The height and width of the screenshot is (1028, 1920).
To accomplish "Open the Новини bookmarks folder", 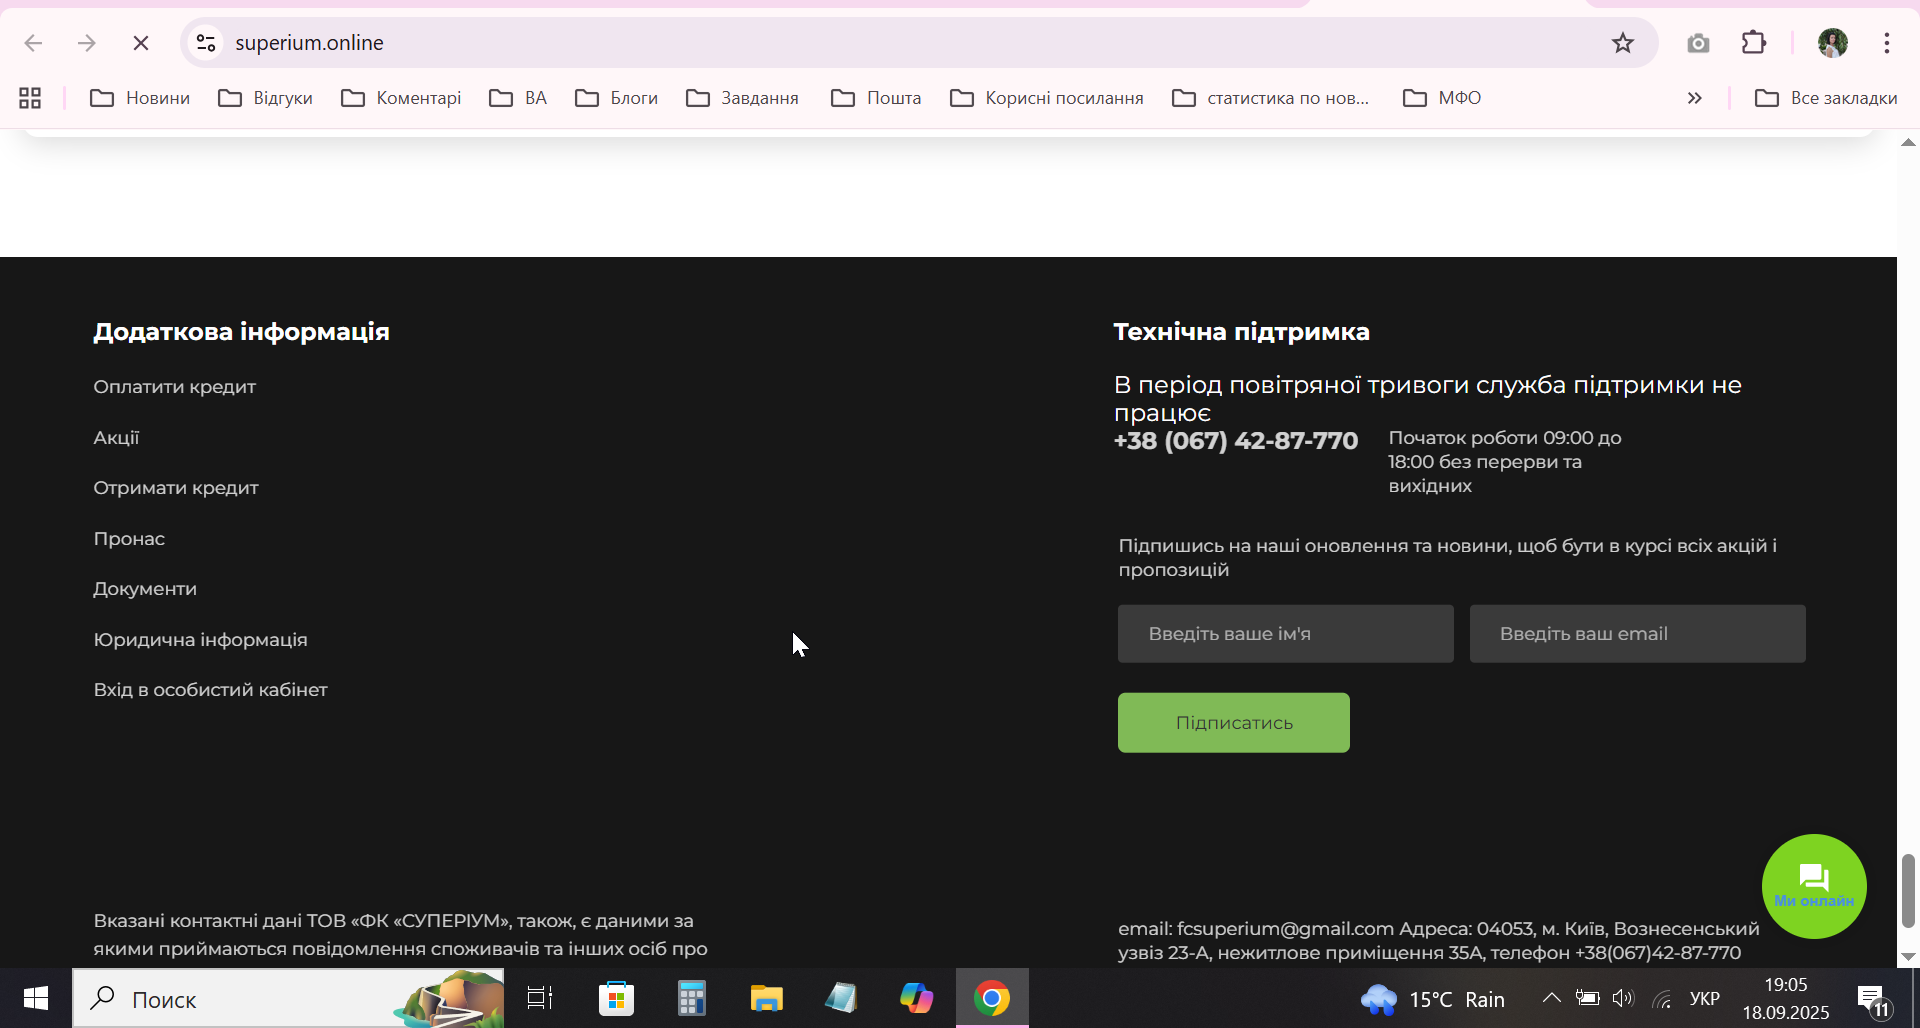I will coord(140,98).
